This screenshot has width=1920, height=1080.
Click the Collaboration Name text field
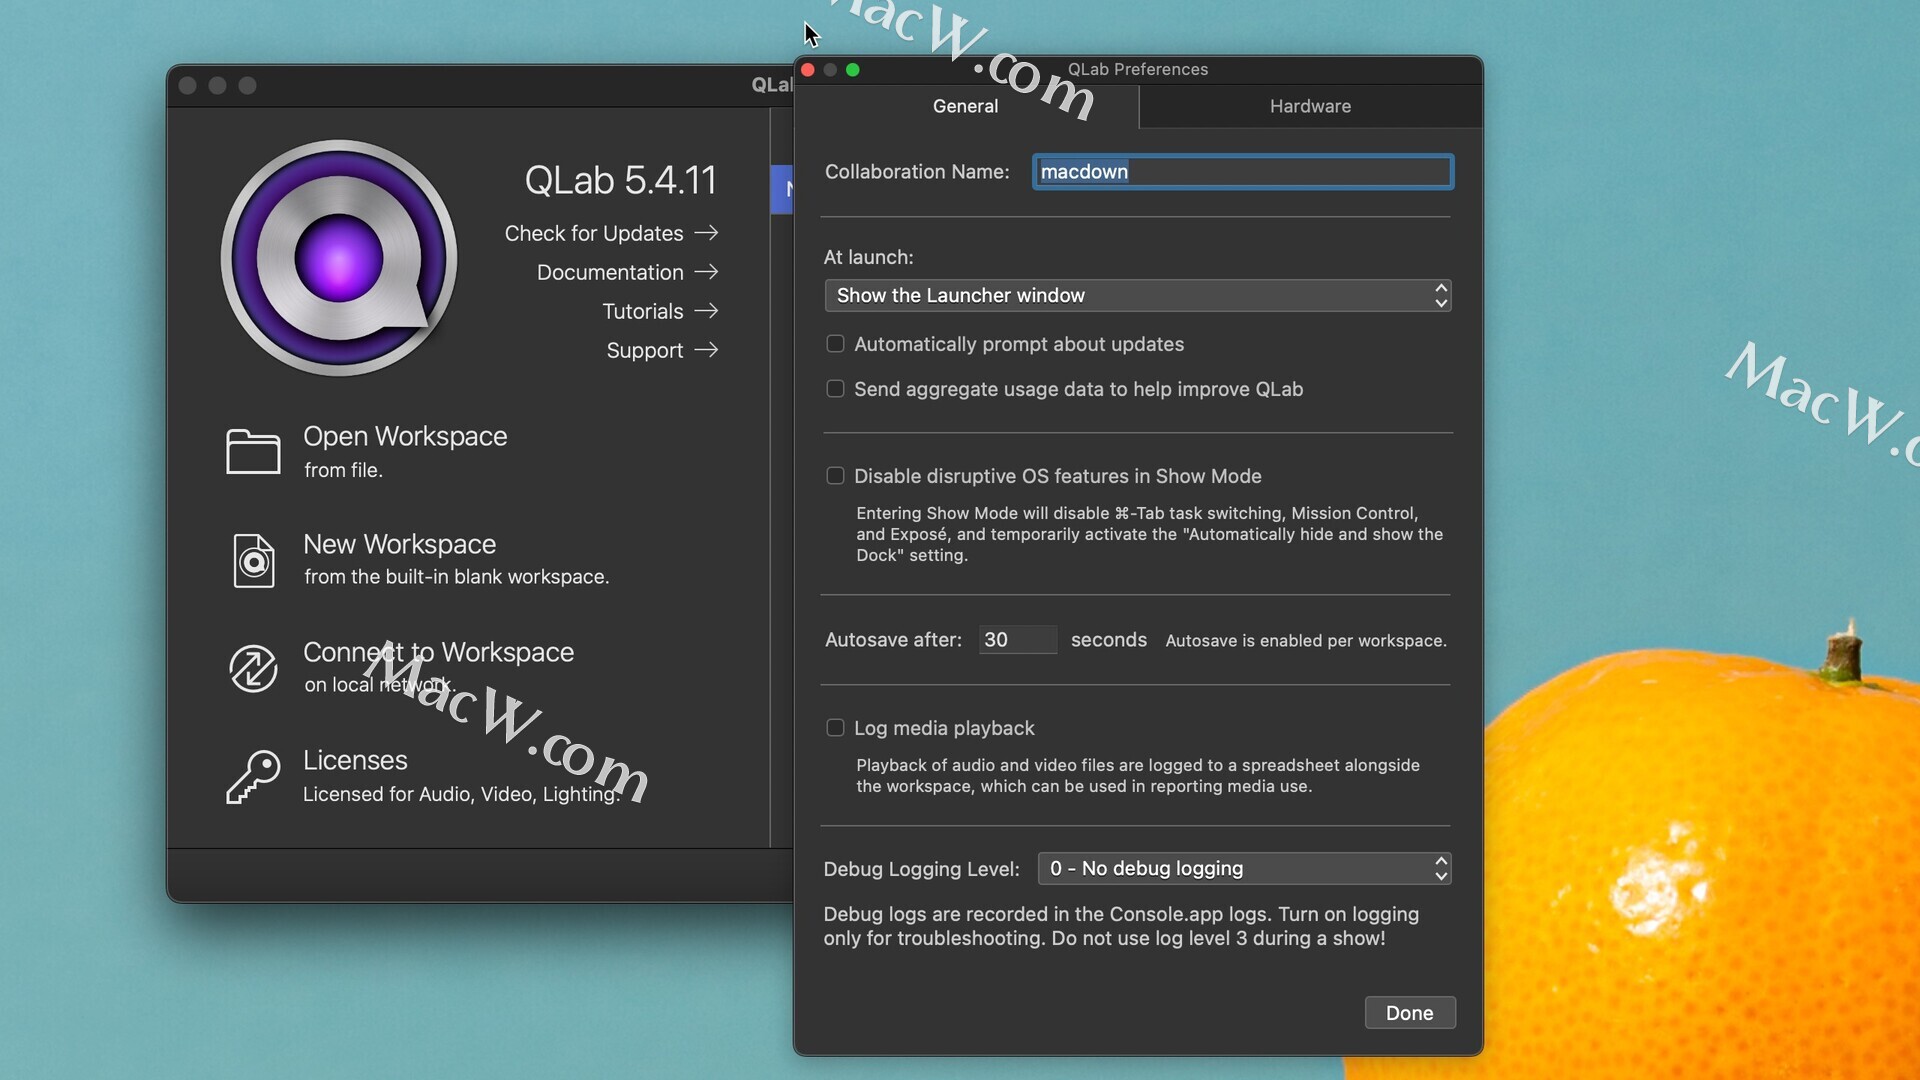(1243, 172)
